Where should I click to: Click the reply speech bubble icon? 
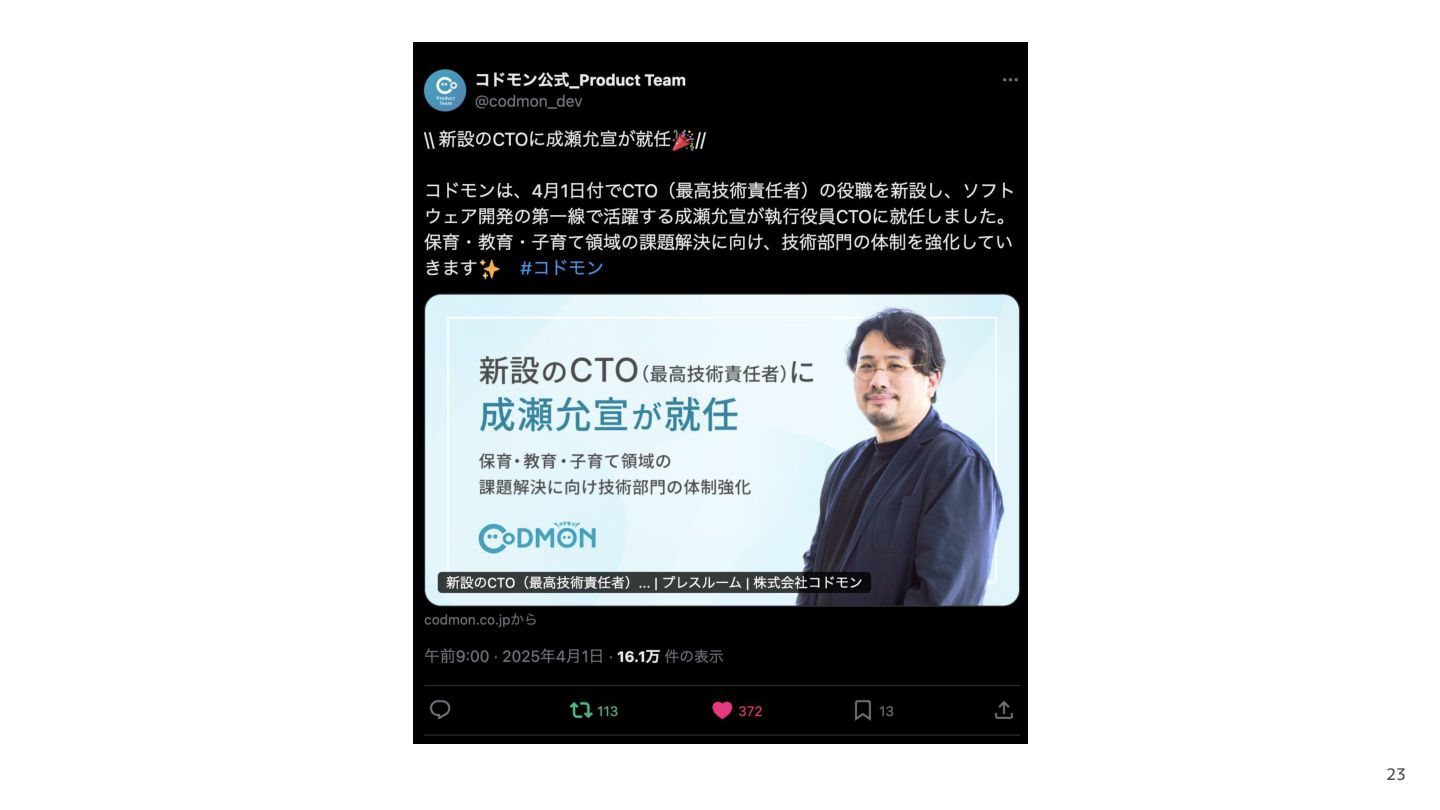tap(440, 710)
